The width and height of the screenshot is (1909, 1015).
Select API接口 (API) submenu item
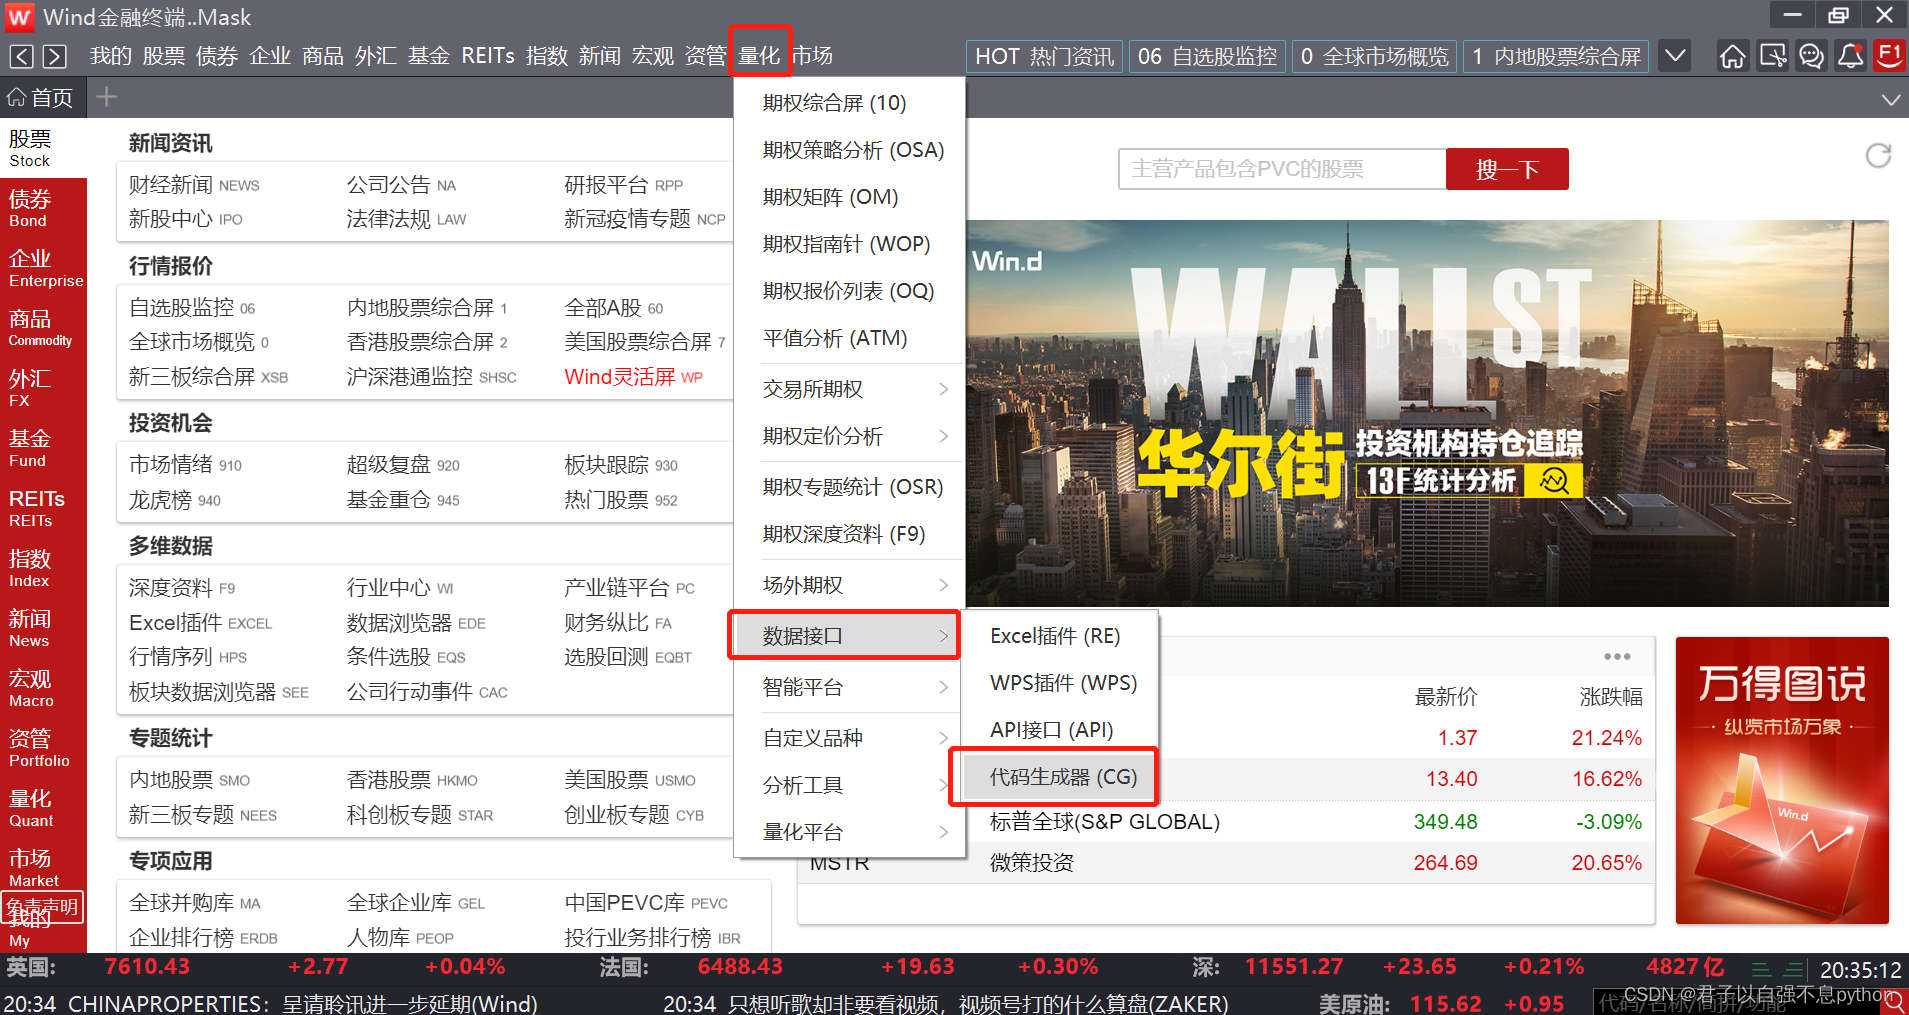(x=1062, y=730)
